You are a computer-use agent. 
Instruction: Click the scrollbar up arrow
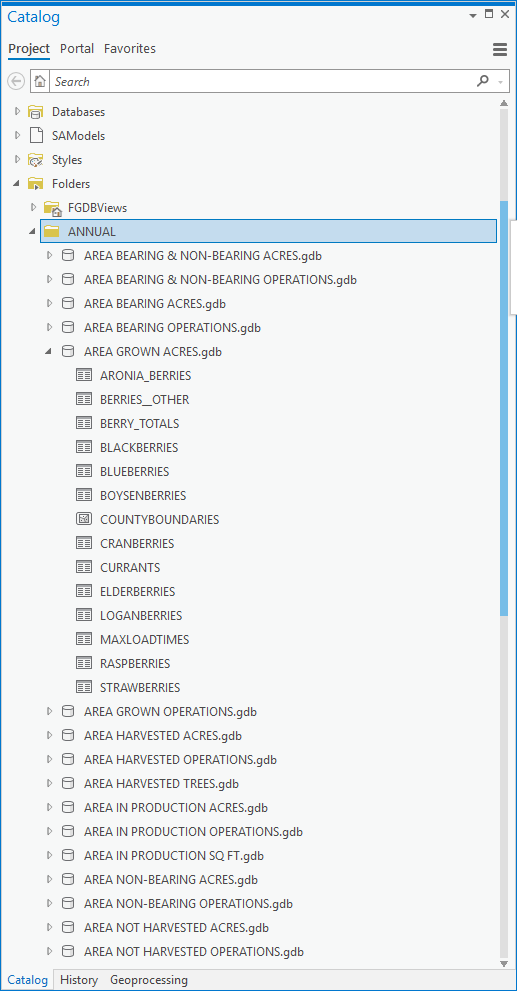[x=504, y=104]
